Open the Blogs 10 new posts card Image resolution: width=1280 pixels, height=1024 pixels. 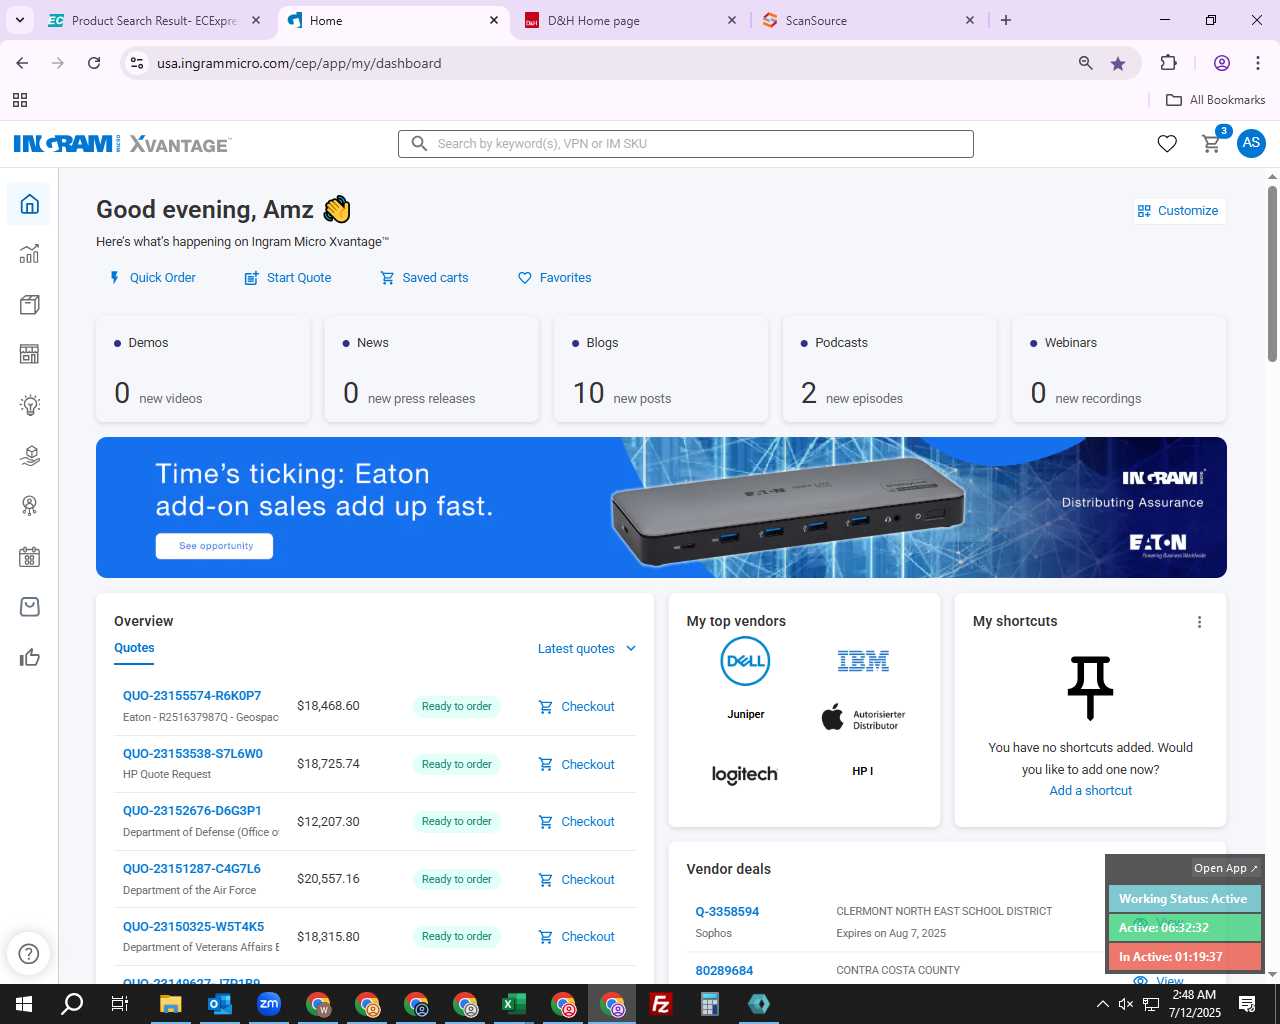661,369
